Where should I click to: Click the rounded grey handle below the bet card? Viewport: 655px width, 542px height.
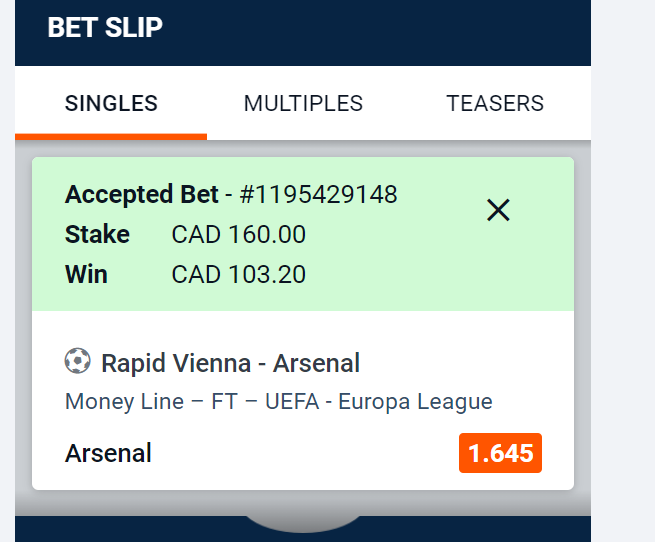click(x=303, y=521)
